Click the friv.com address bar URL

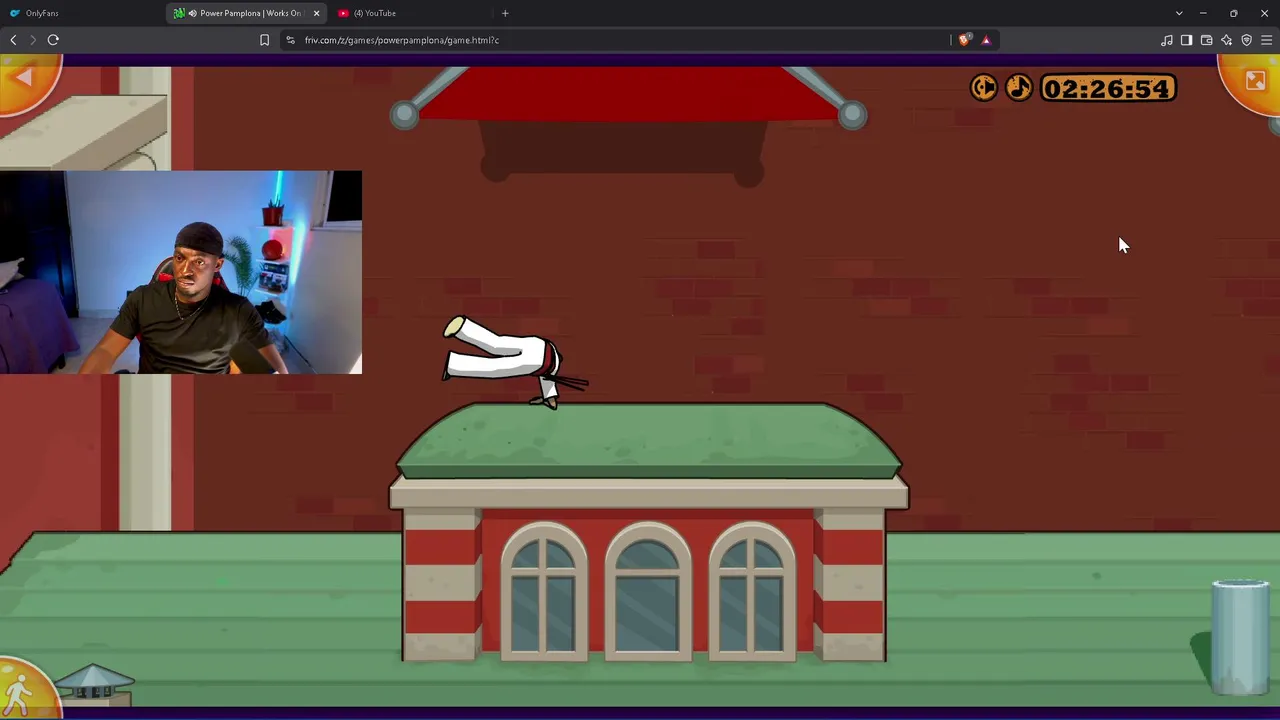(x=402, y=40)
